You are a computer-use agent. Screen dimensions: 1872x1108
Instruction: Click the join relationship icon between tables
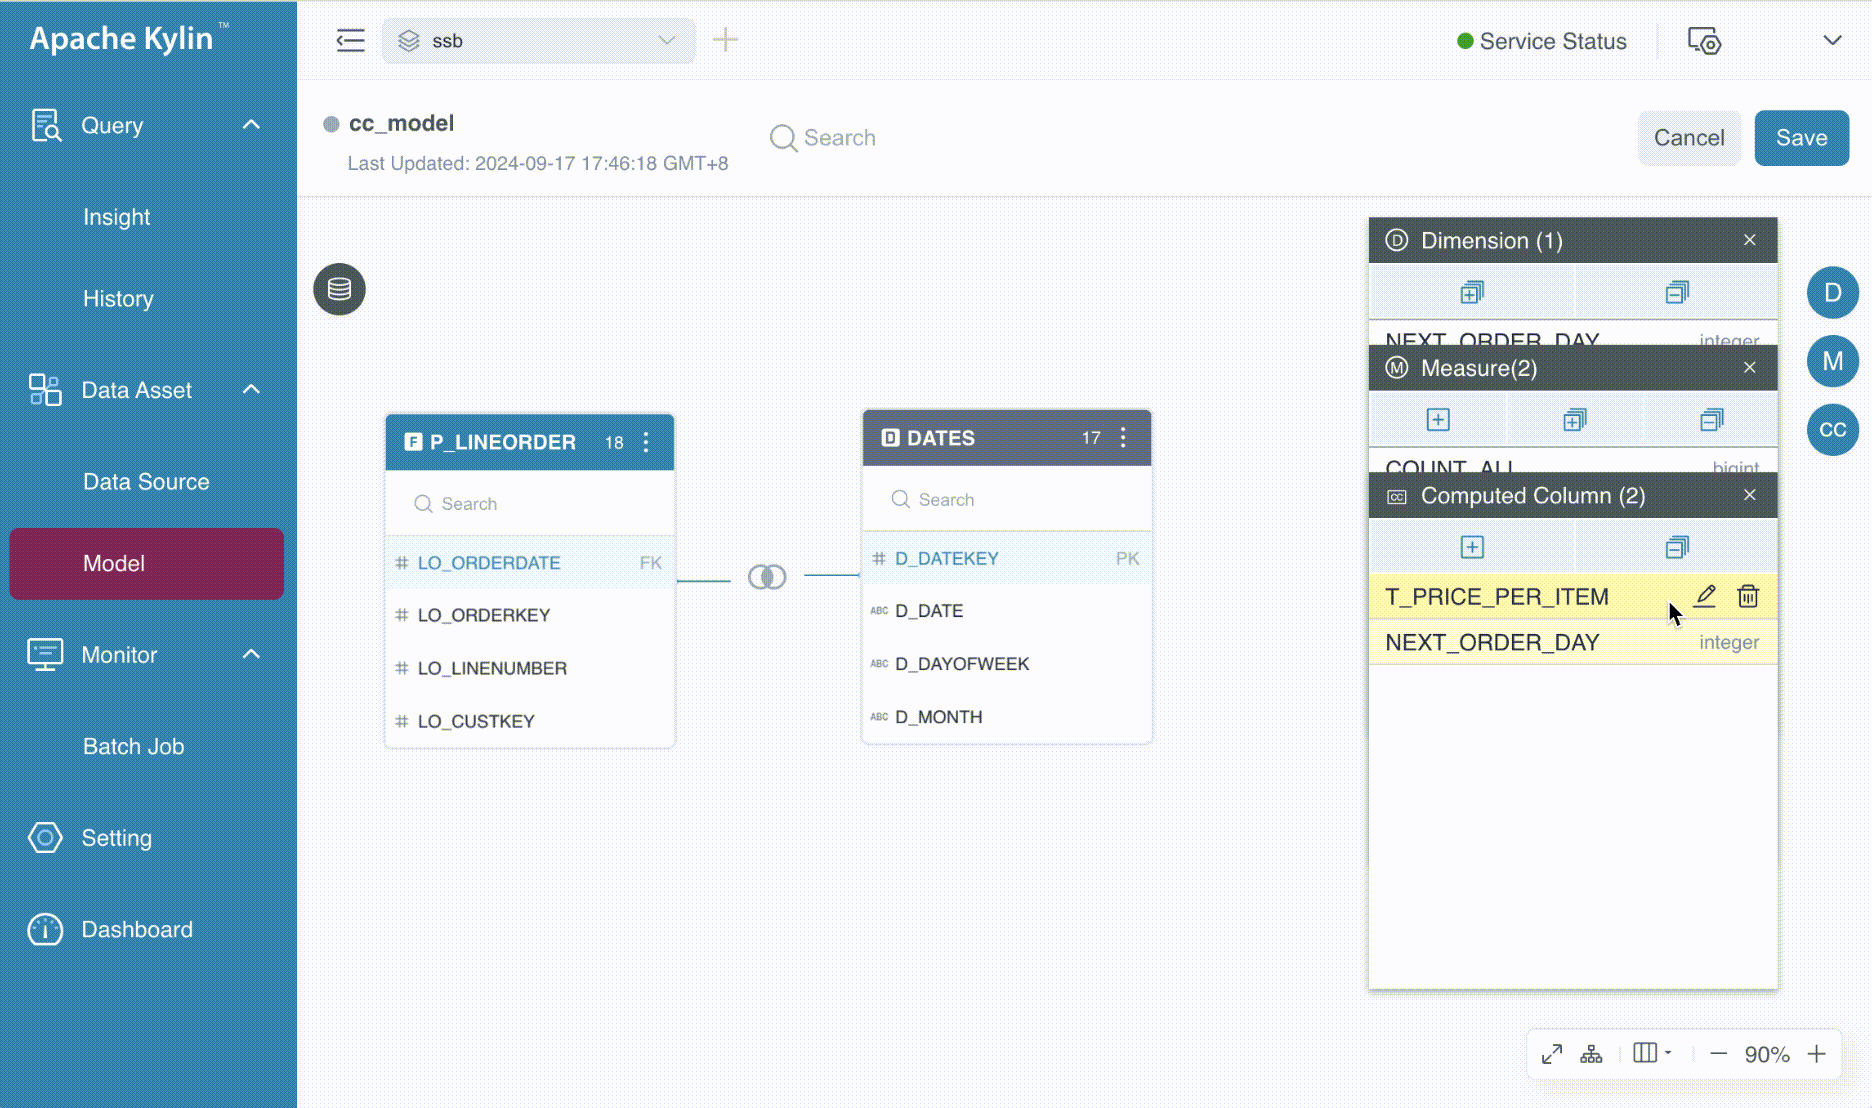[767, 577]
